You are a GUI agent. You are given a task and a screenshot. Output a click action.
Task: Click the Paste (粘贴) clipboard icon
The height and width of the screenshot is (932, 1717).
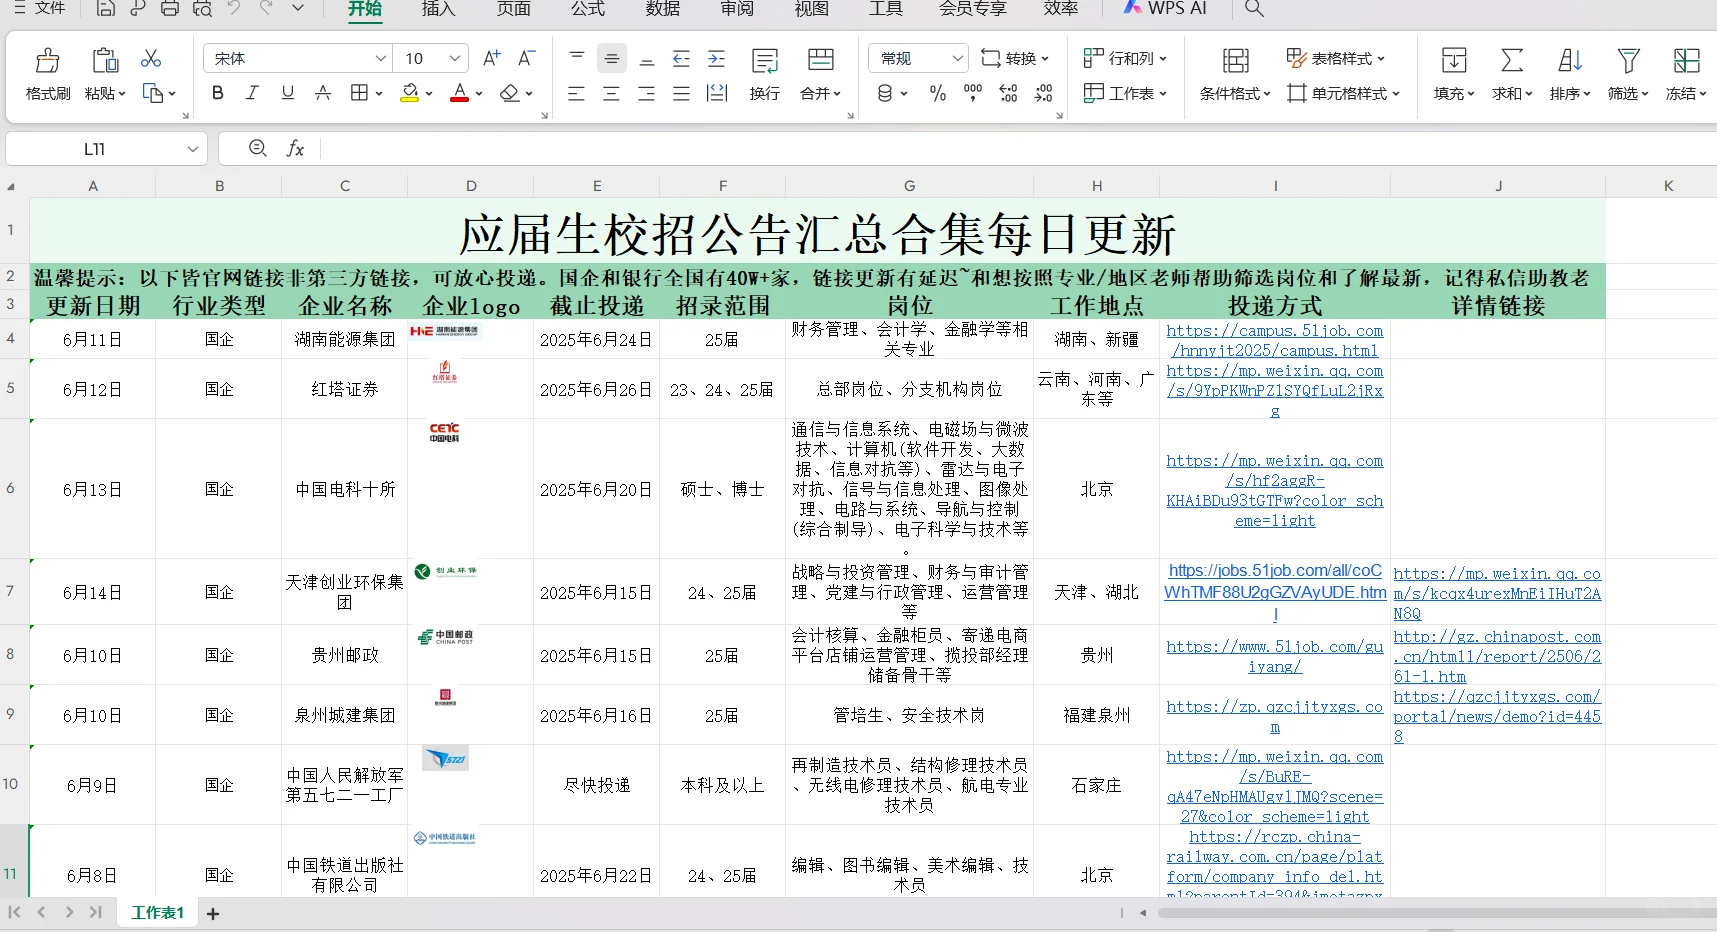[x=105, y=61]
